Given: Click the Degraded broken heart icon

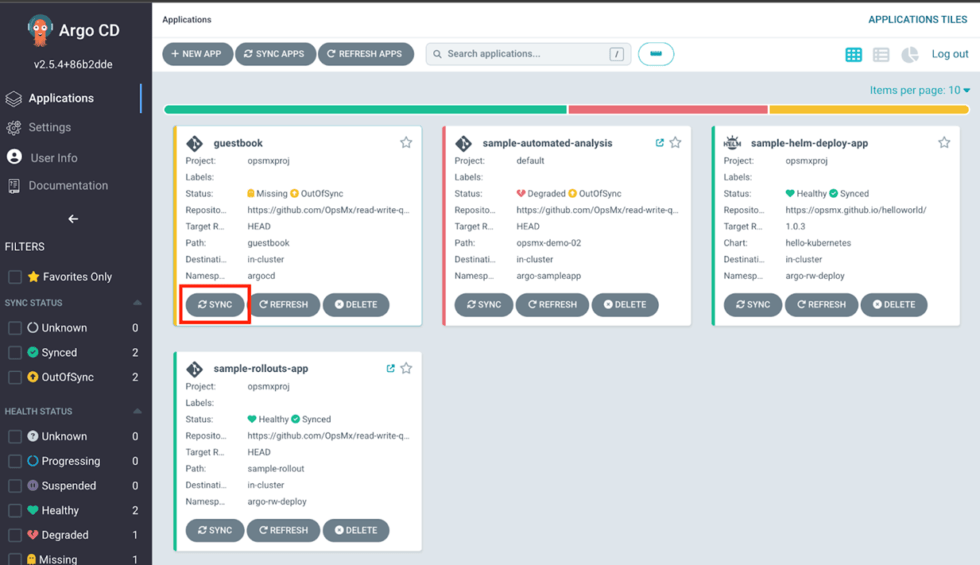Looking at the screenshot, I should click(521, 193).
